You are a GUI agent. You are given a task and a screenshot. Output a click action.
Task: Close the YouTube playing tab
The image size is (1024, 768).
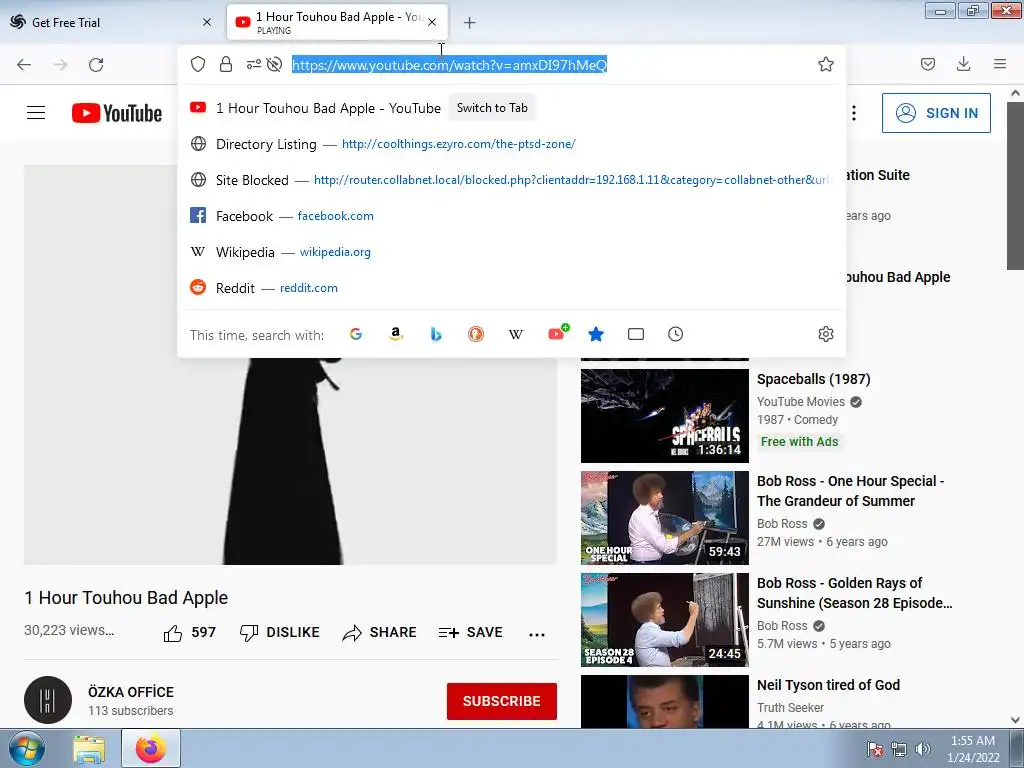coord(432,22)
